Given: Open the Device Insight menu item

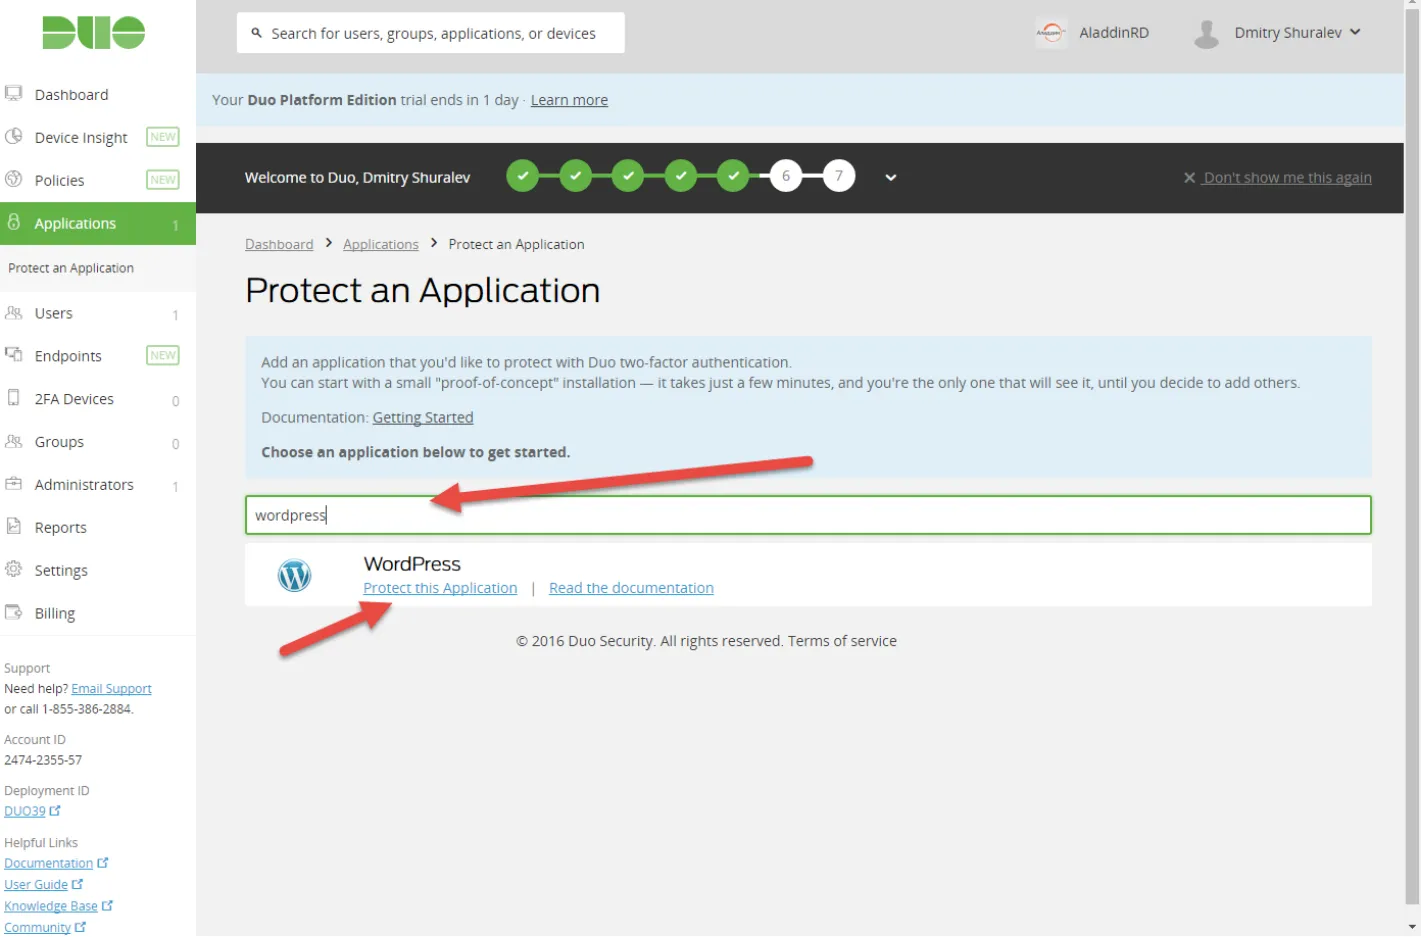Looking at the screenshot, I should pyautogui.click(x=81, y=137).
